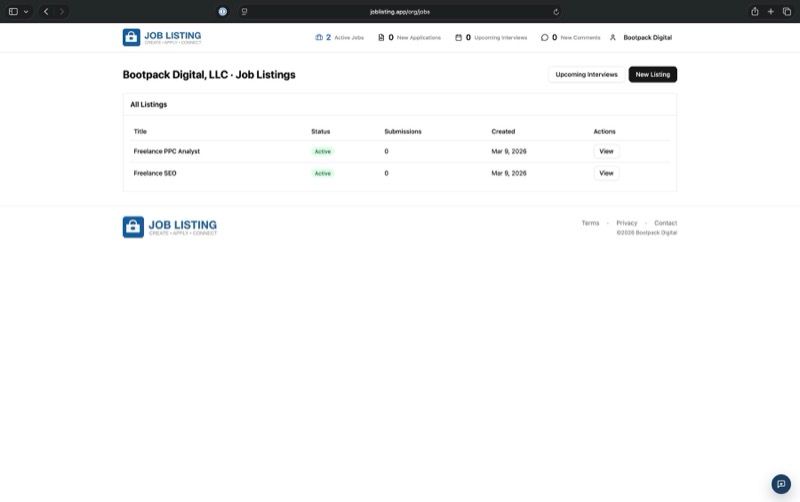Open a new tab with plus icon

click(770, 11)
